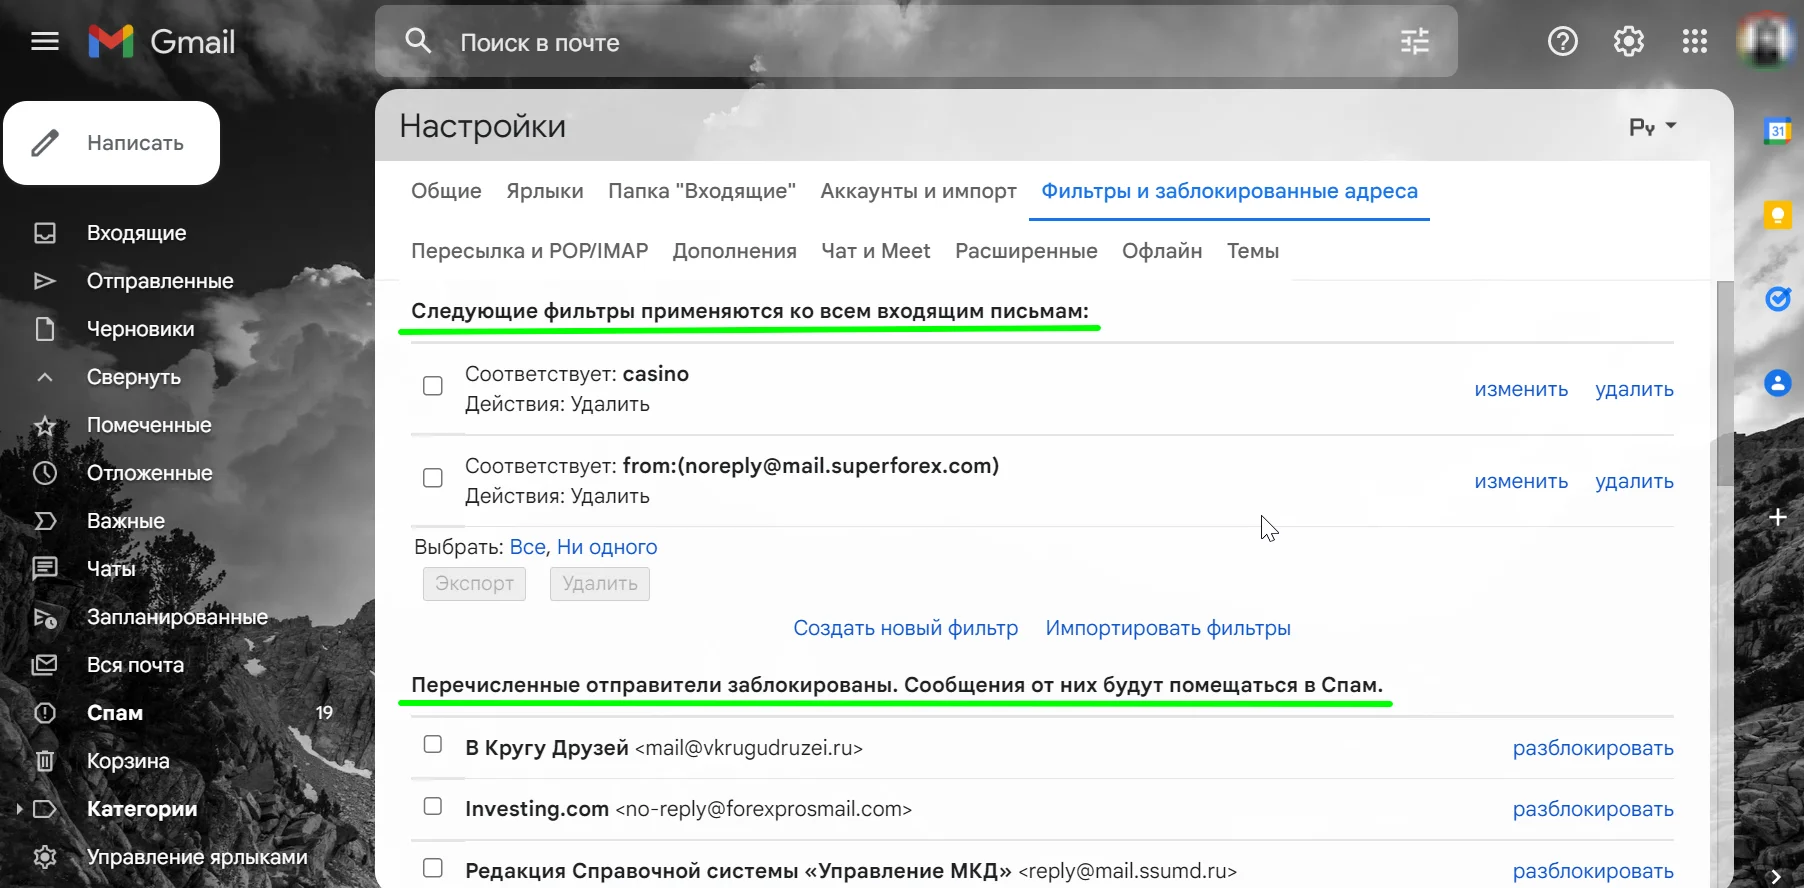Tick the Investing.com blocked sender checkbox

(x=433, y=806)
